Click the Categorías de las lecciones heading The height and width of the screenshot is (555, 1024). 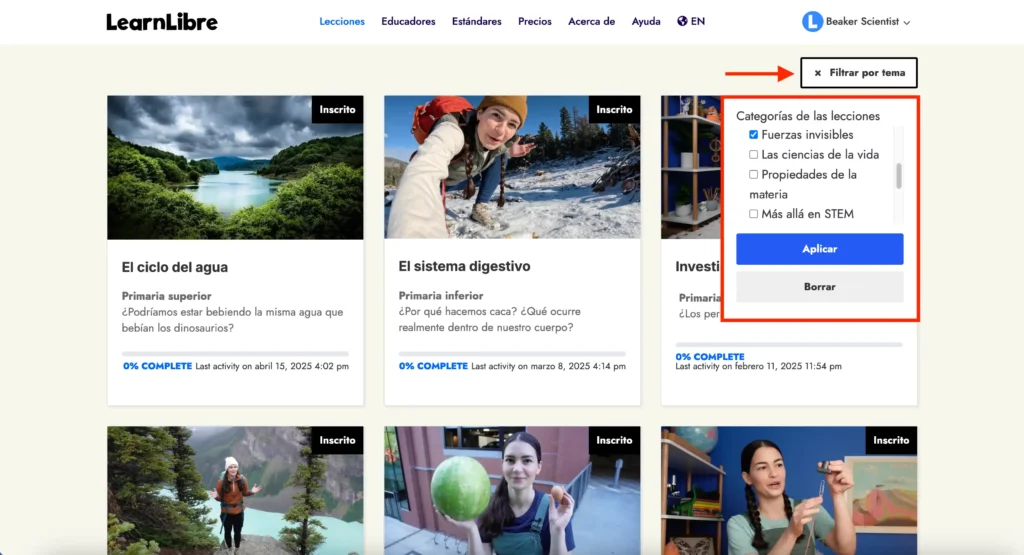coord(808,116)
